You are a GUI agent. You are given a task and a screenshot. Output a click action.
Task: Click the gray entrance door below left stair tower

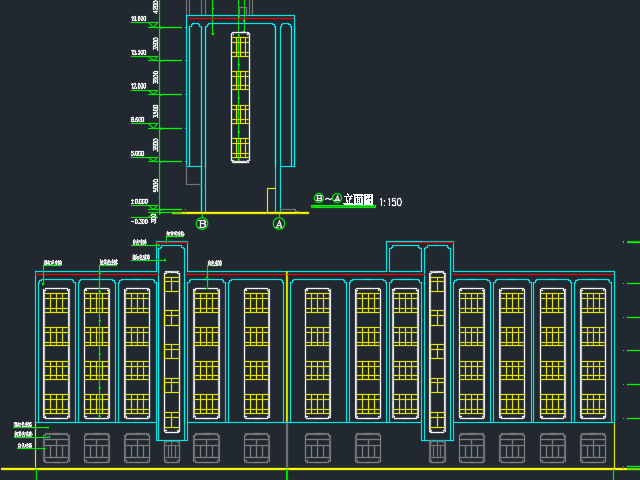(171, 453)
